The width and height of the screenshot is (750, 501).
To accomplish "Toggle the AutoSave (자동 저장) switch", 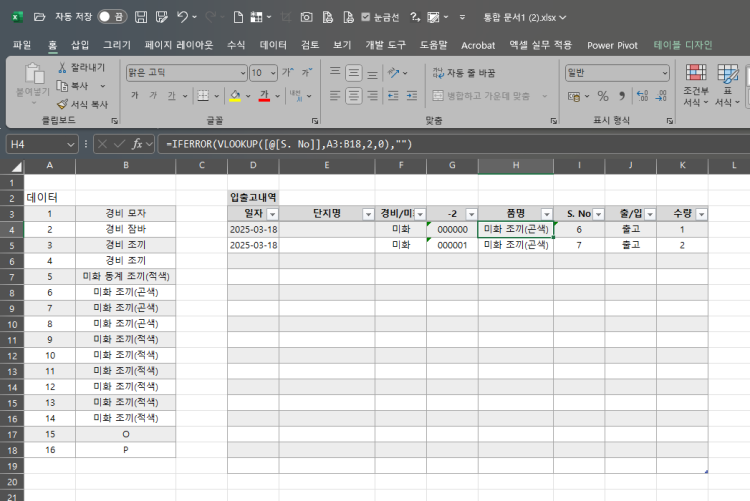I will [x=111, y=17].
